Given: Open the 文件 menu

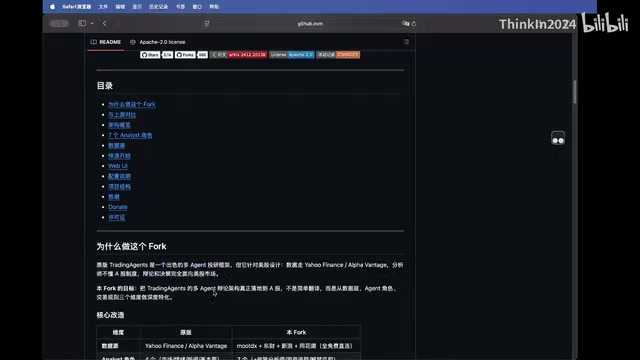Looking at the screenshot, I should click(103, 7).
